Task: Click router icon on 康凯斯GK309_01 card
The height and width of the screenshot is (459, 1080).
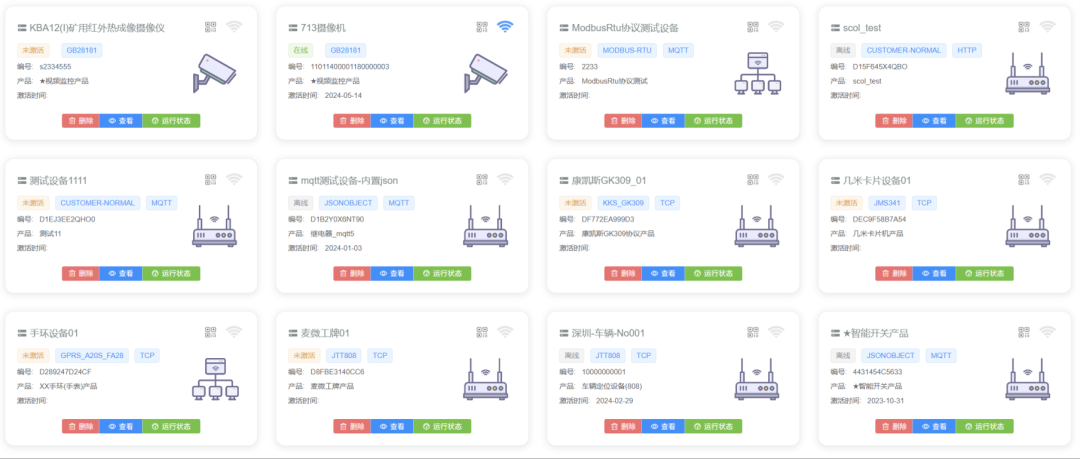Action: [757, 227]
